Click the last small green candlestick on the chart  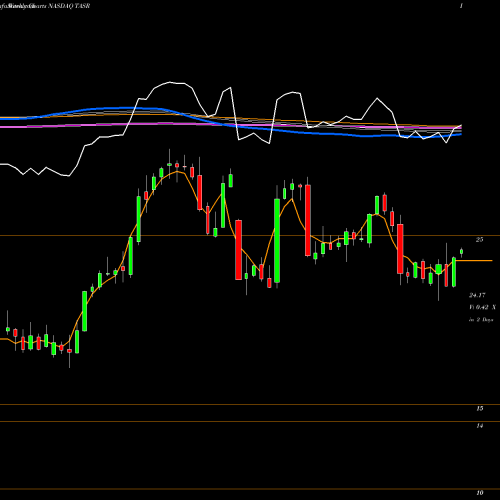click(462, 252)
